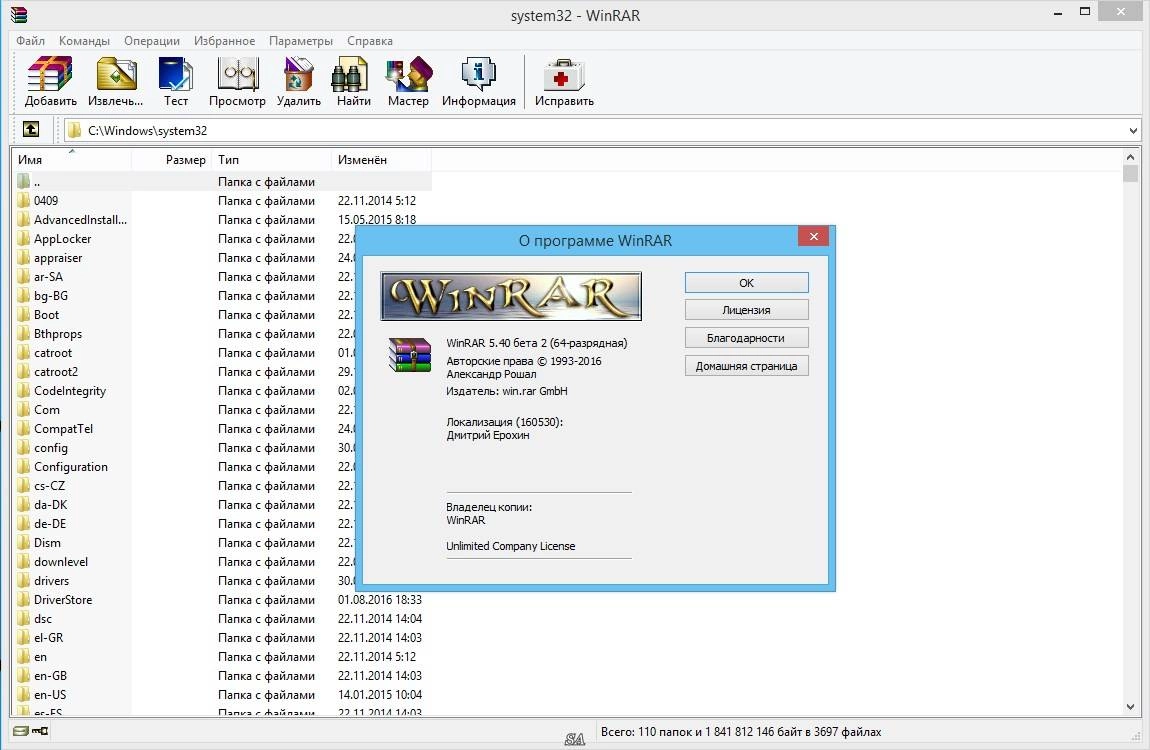This screenshot has height=750, width=1150.
Task: Open the Избранное menu
Action: point(224,41)
